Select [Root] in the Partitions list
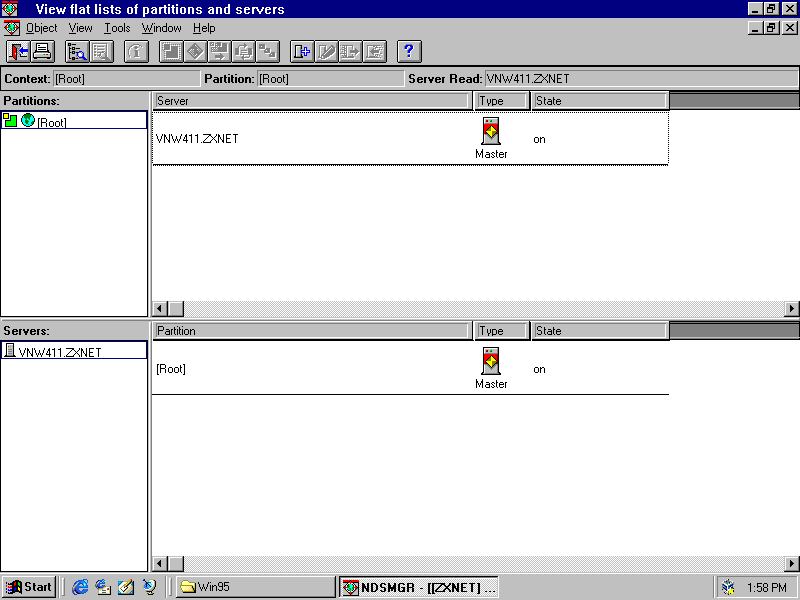800x600 pixels. [x=74, y=120]
